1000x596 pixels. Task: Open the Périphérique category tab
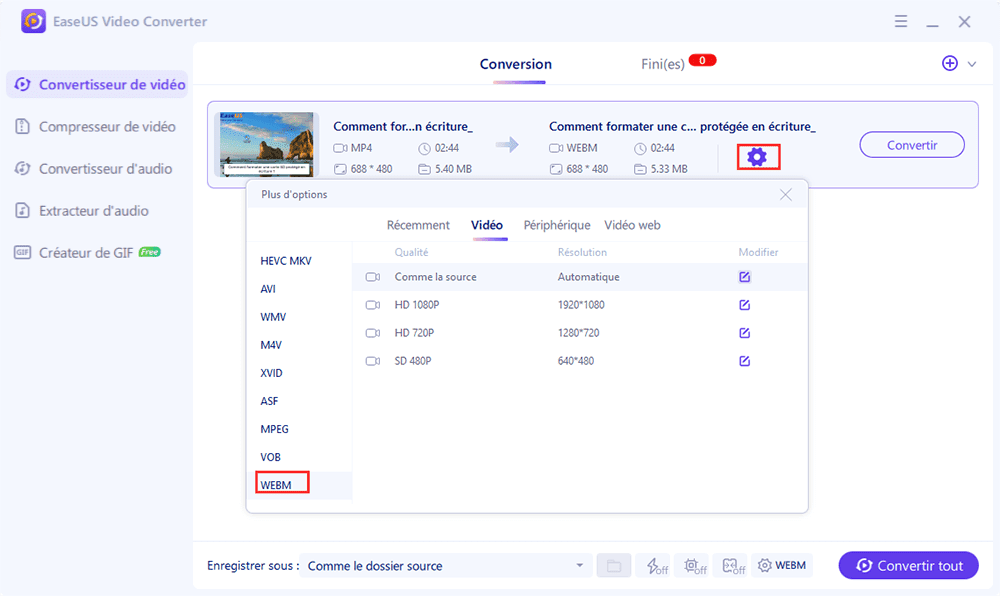(556, 225)
